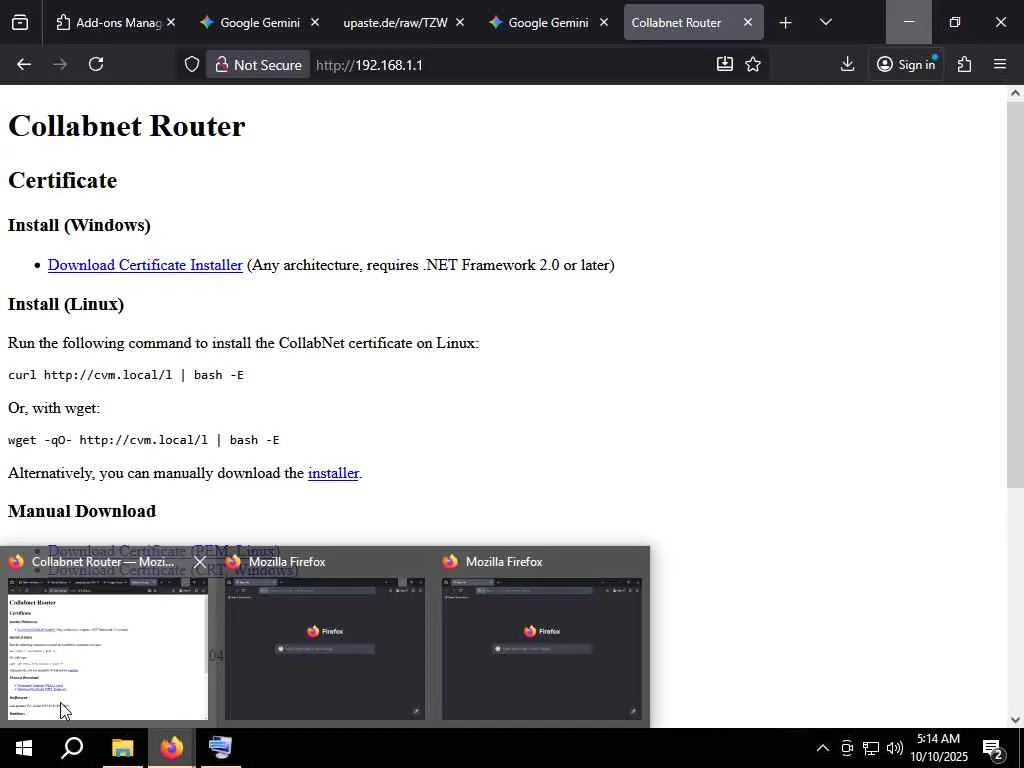Screen dimensions: 1024x768
Task: Go back to the previous page
Action: 24,64
